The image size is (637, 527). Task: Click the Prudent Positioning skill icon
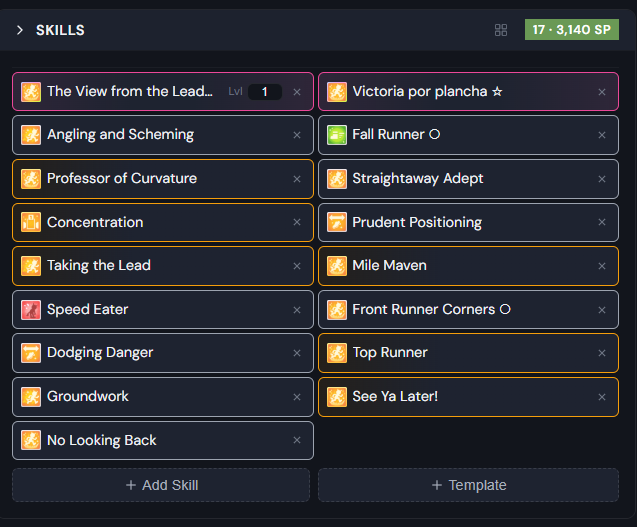pyautogui.click(x=337, y=222)
